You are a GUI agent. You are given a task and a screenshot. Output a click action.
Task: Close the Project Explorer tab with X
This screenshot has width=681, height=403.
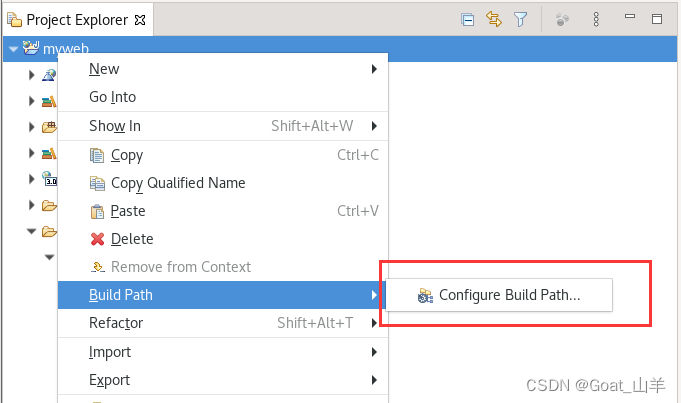(x=140, y=20)
